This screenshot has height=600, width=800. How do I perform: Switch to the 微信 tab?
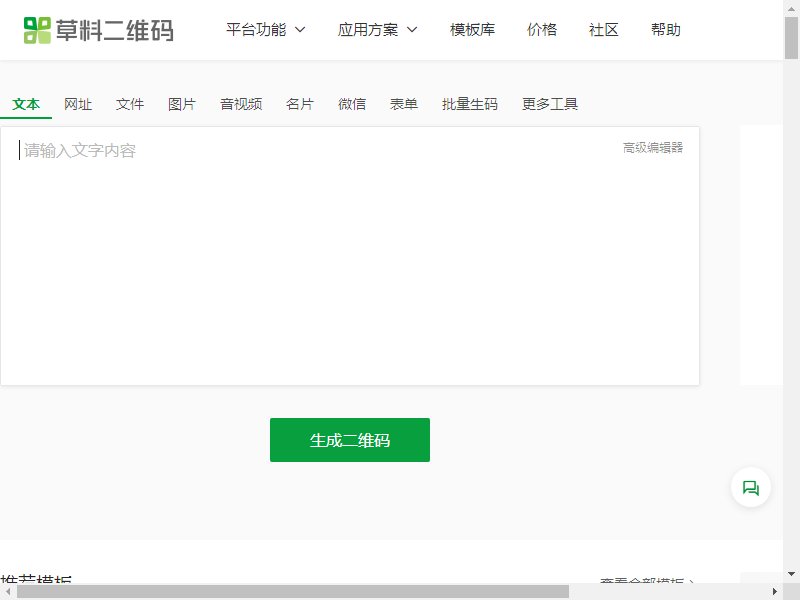(x=352, y=104)
